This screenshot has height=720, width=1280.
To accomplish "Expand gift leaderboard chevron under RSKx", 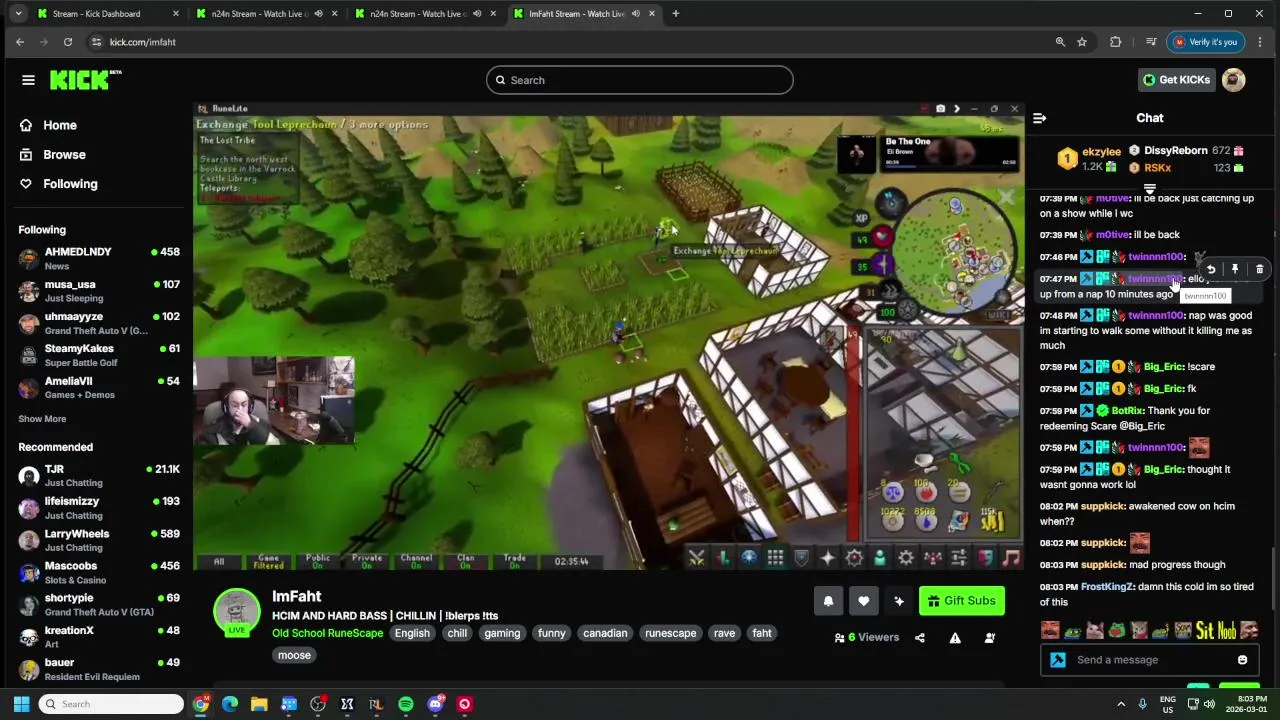I will coord(1150,188).
